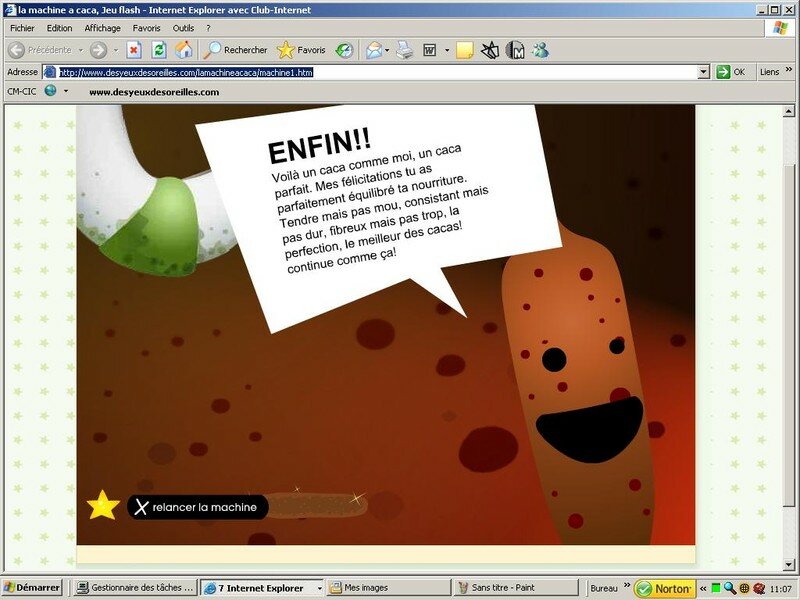Click the black-and-white sketch icon in toolbar
The width and height of the screenshot is (800, 600).
click(490, 50)
